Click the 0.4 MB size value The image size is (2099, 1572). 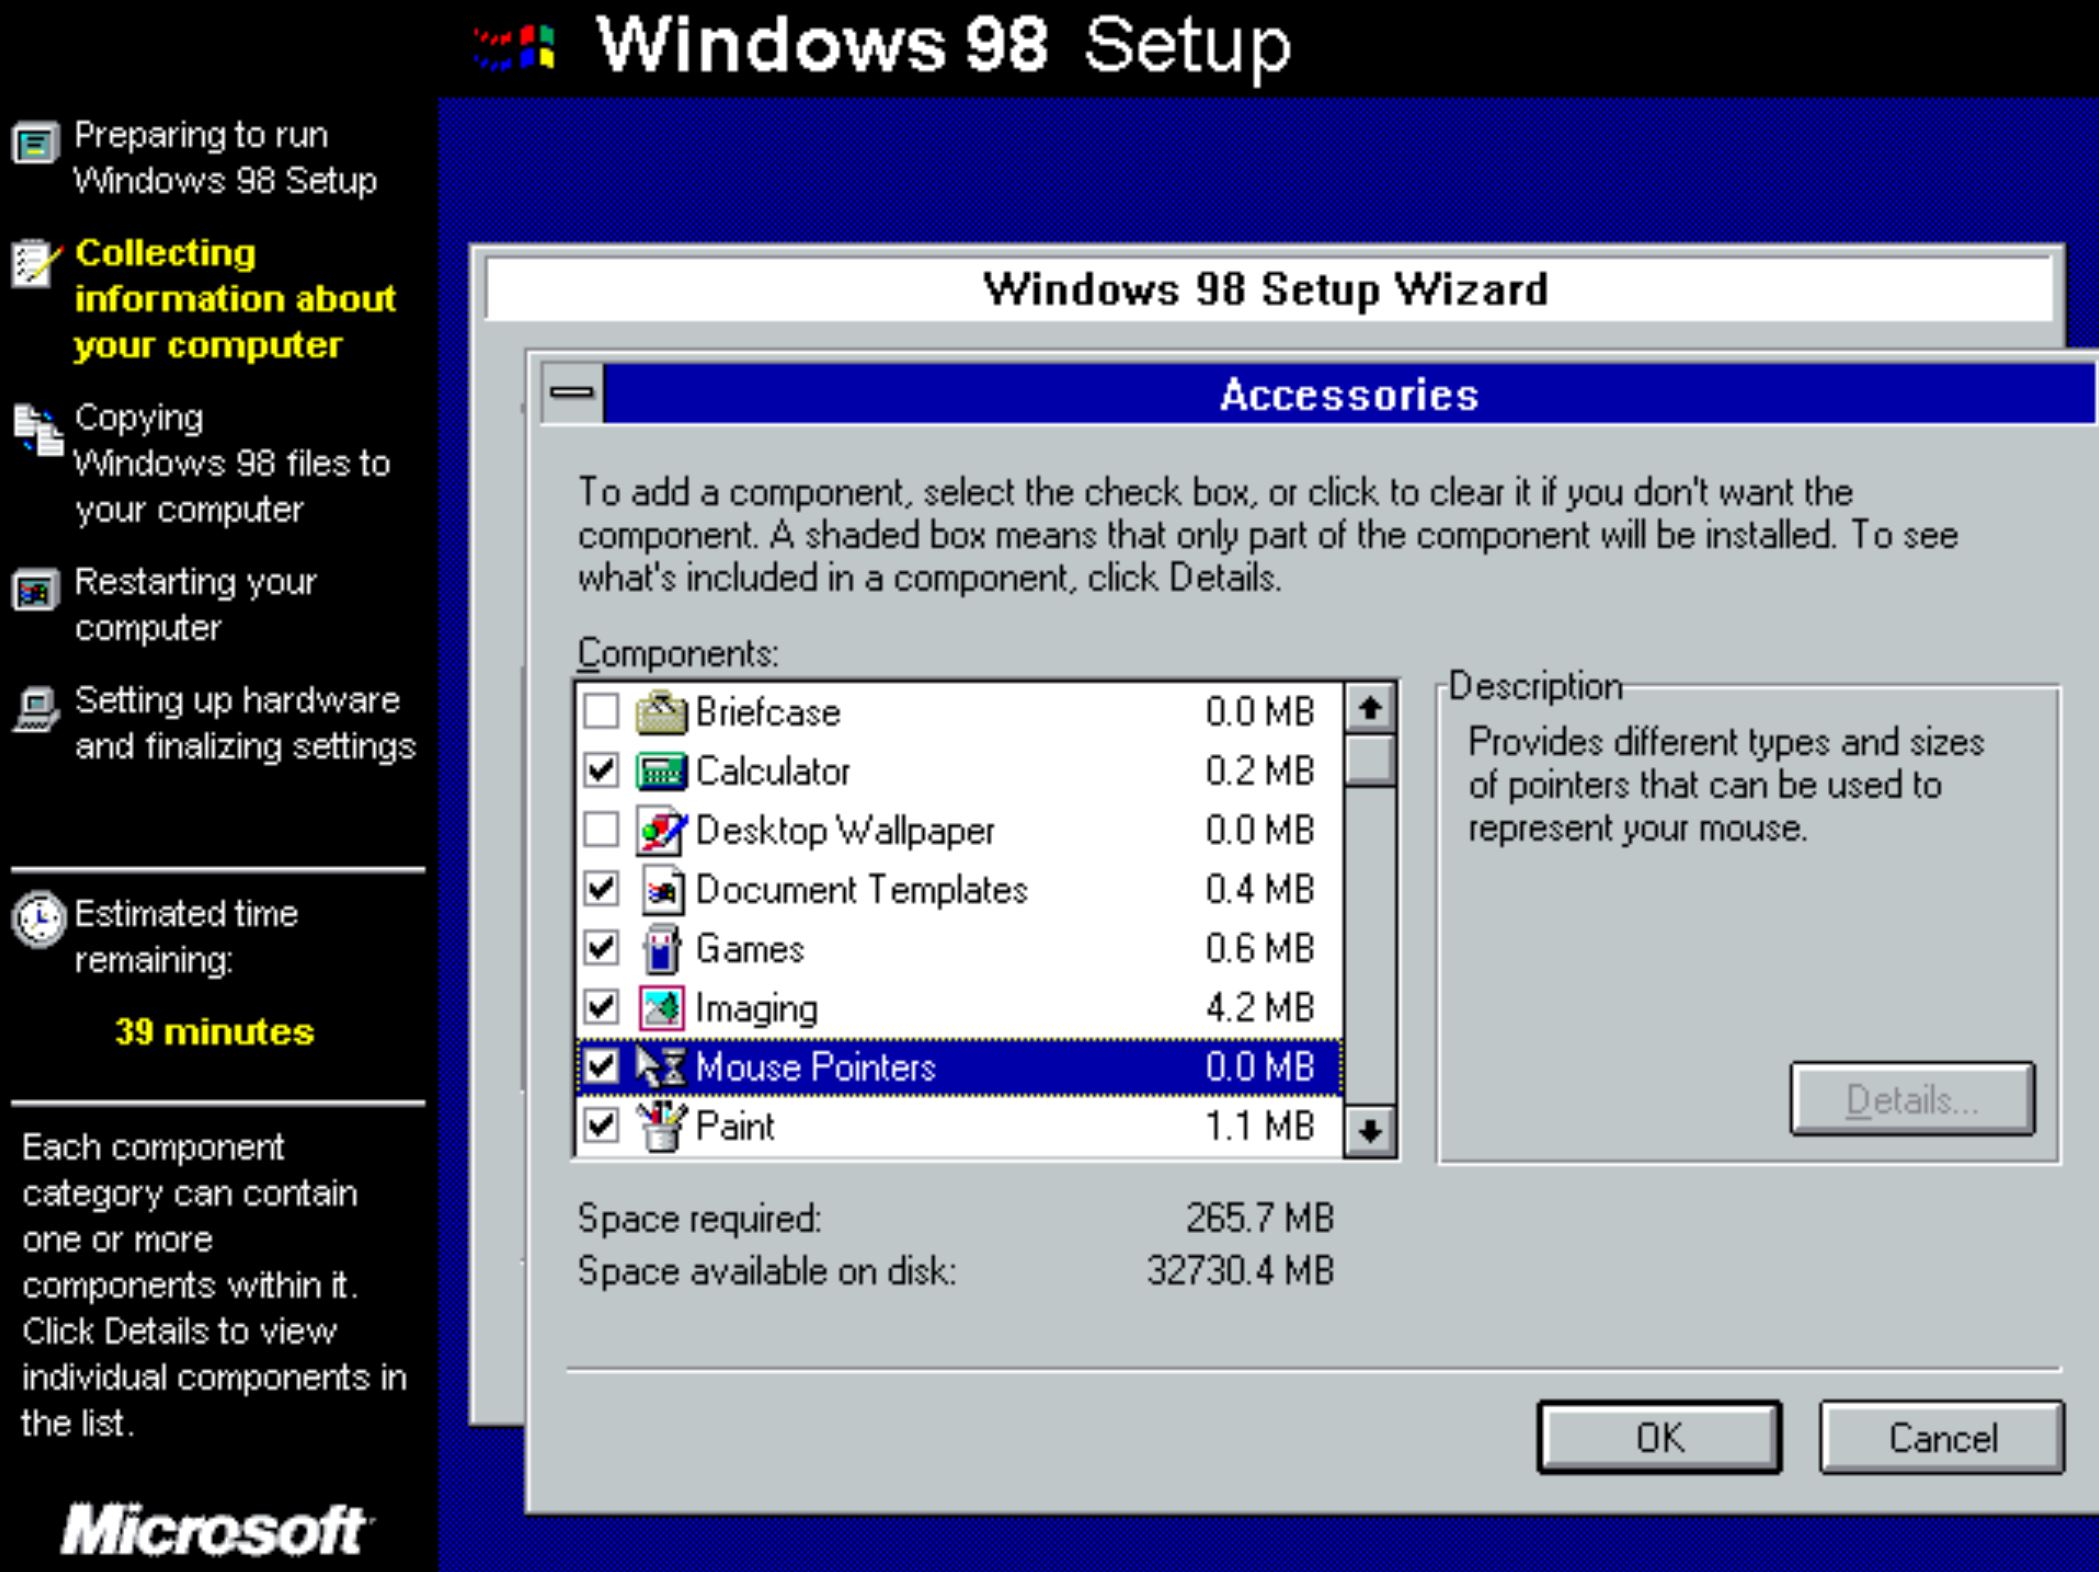(1259, 889)
